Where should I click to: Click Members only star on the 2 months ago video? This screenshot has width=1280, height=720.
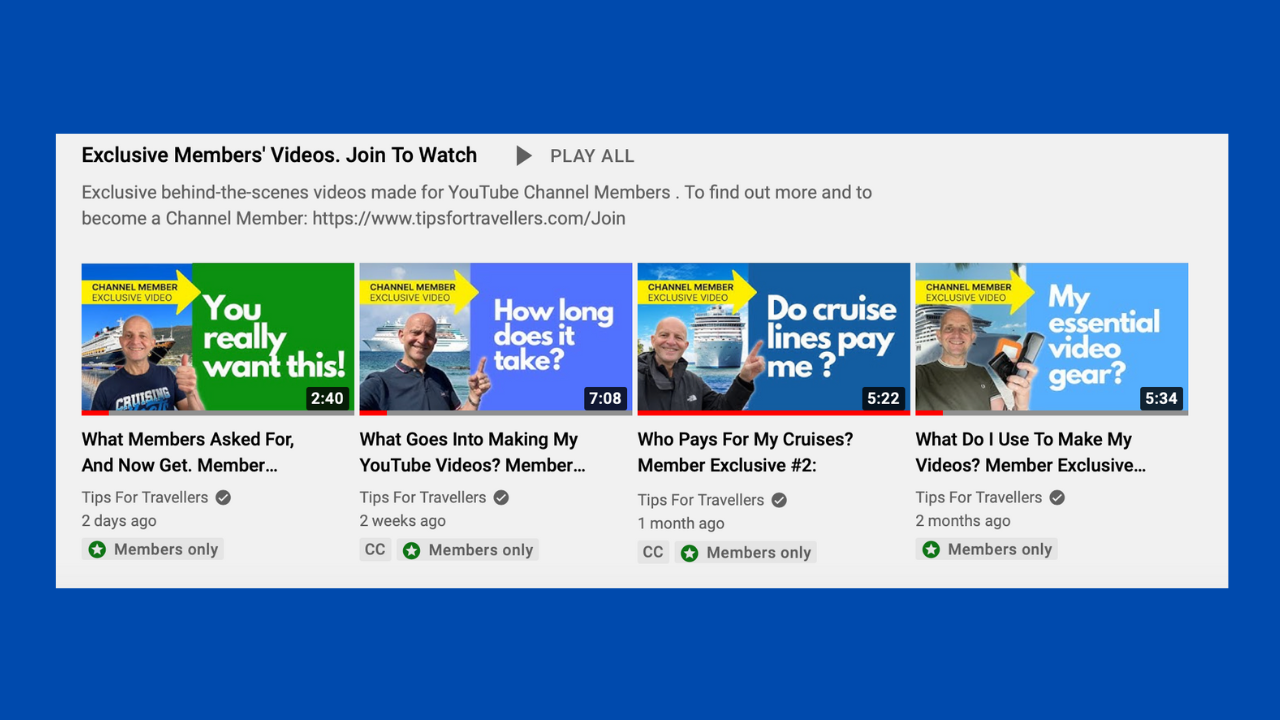(931, 549)
